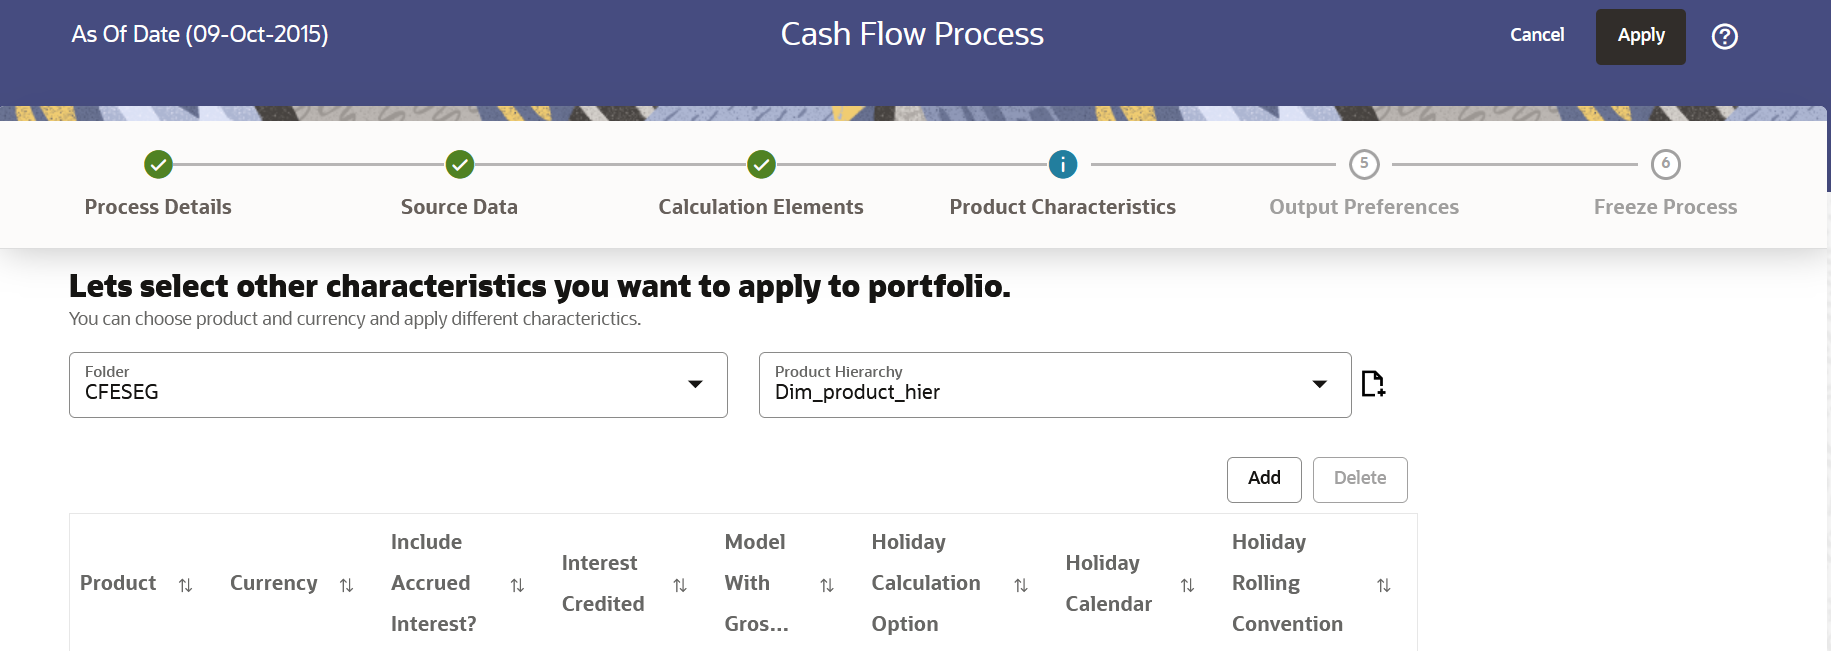This screenshot has height=651, width=1831.
Task: Click the green checkmark on Calculation Elements step
Action: coord(761,164)
